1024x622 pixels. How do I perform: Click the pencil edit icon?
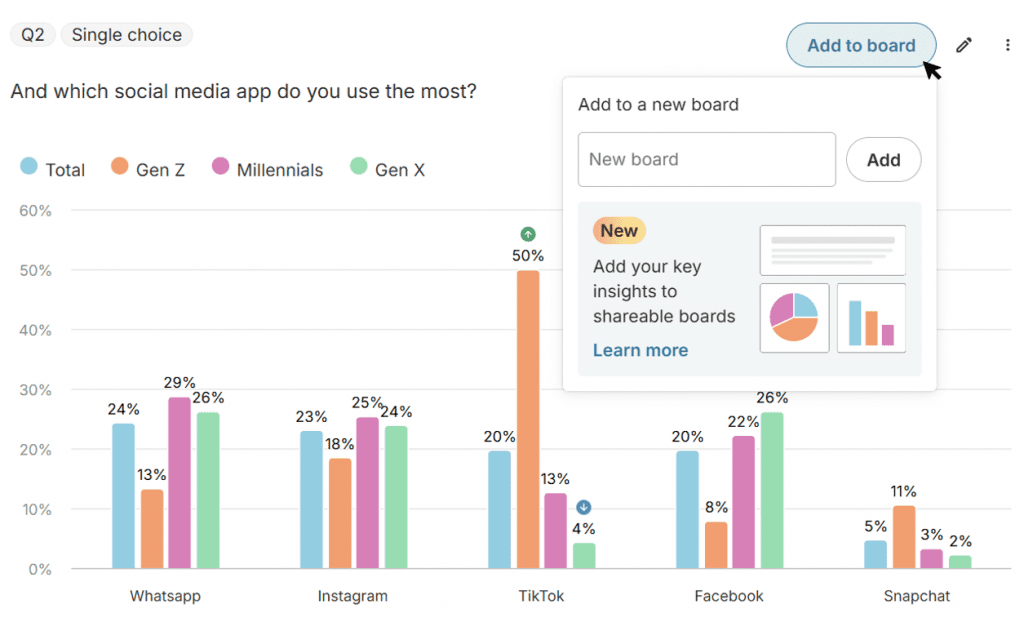[964, 45]
